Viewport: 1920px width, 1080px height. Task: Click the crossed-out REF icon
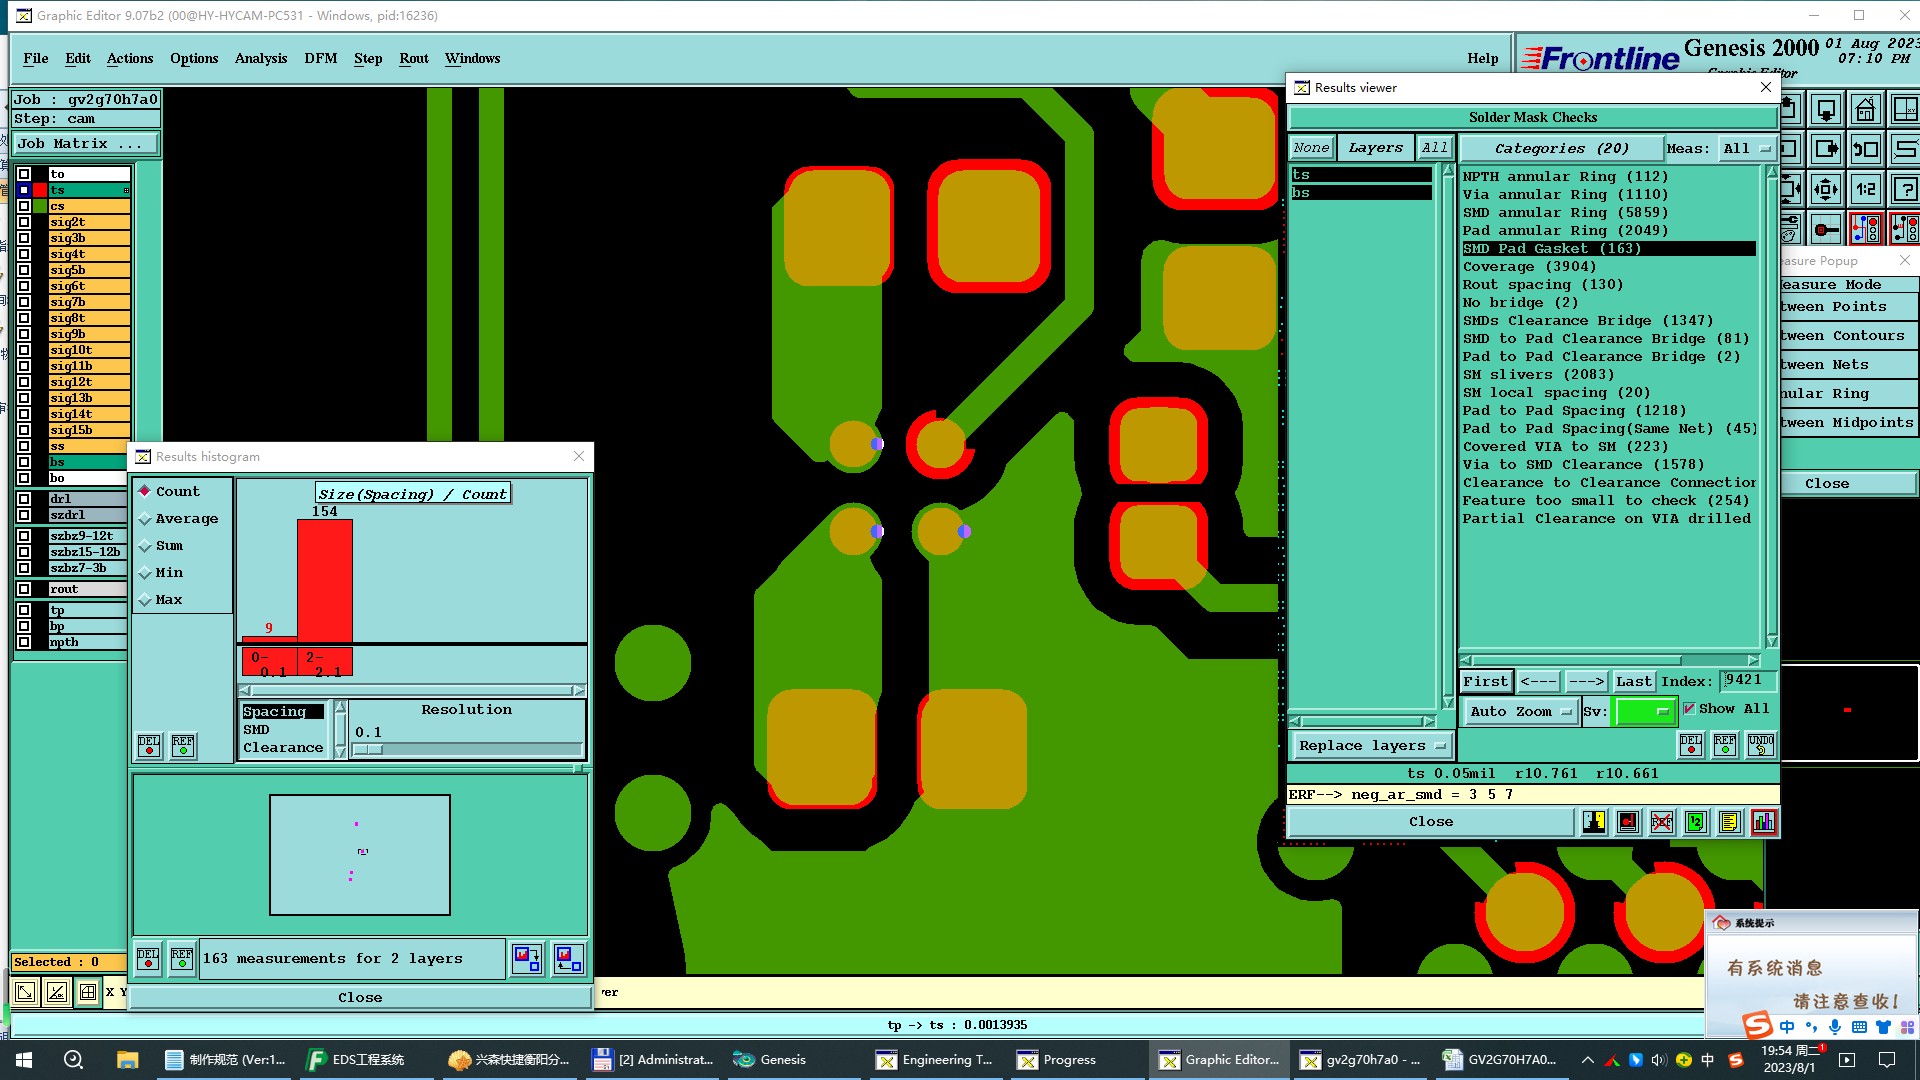tap(1661, 822)
